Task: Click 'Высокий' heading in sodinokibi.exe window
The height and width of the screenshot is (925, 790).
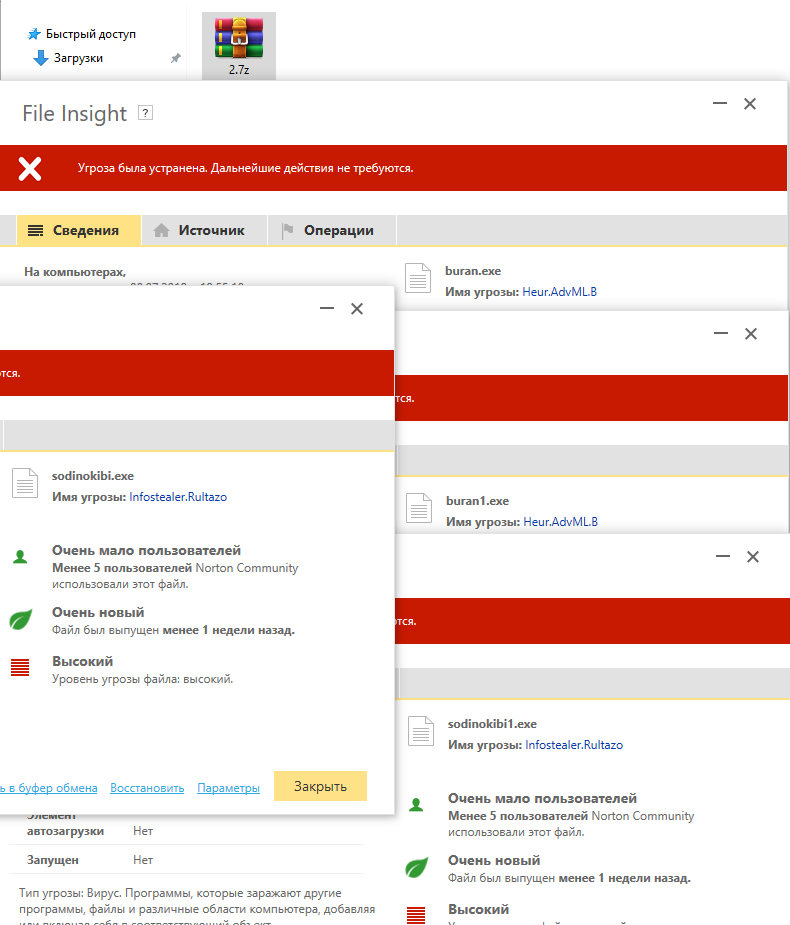Action: (83, 661)
